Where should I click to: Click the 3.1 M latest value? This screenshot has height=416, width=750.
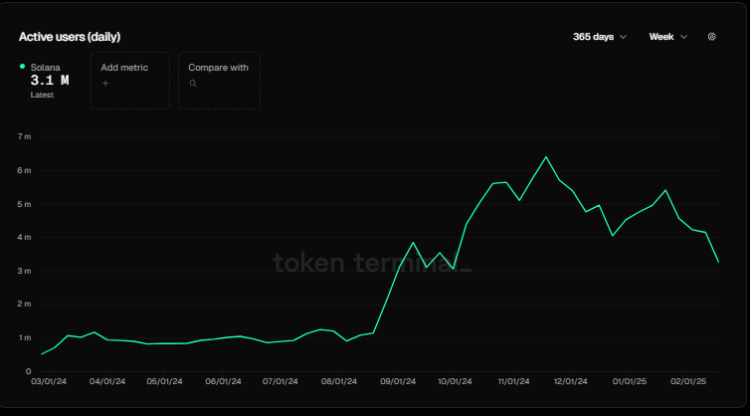pyautogui.click(x=50, y=80)
